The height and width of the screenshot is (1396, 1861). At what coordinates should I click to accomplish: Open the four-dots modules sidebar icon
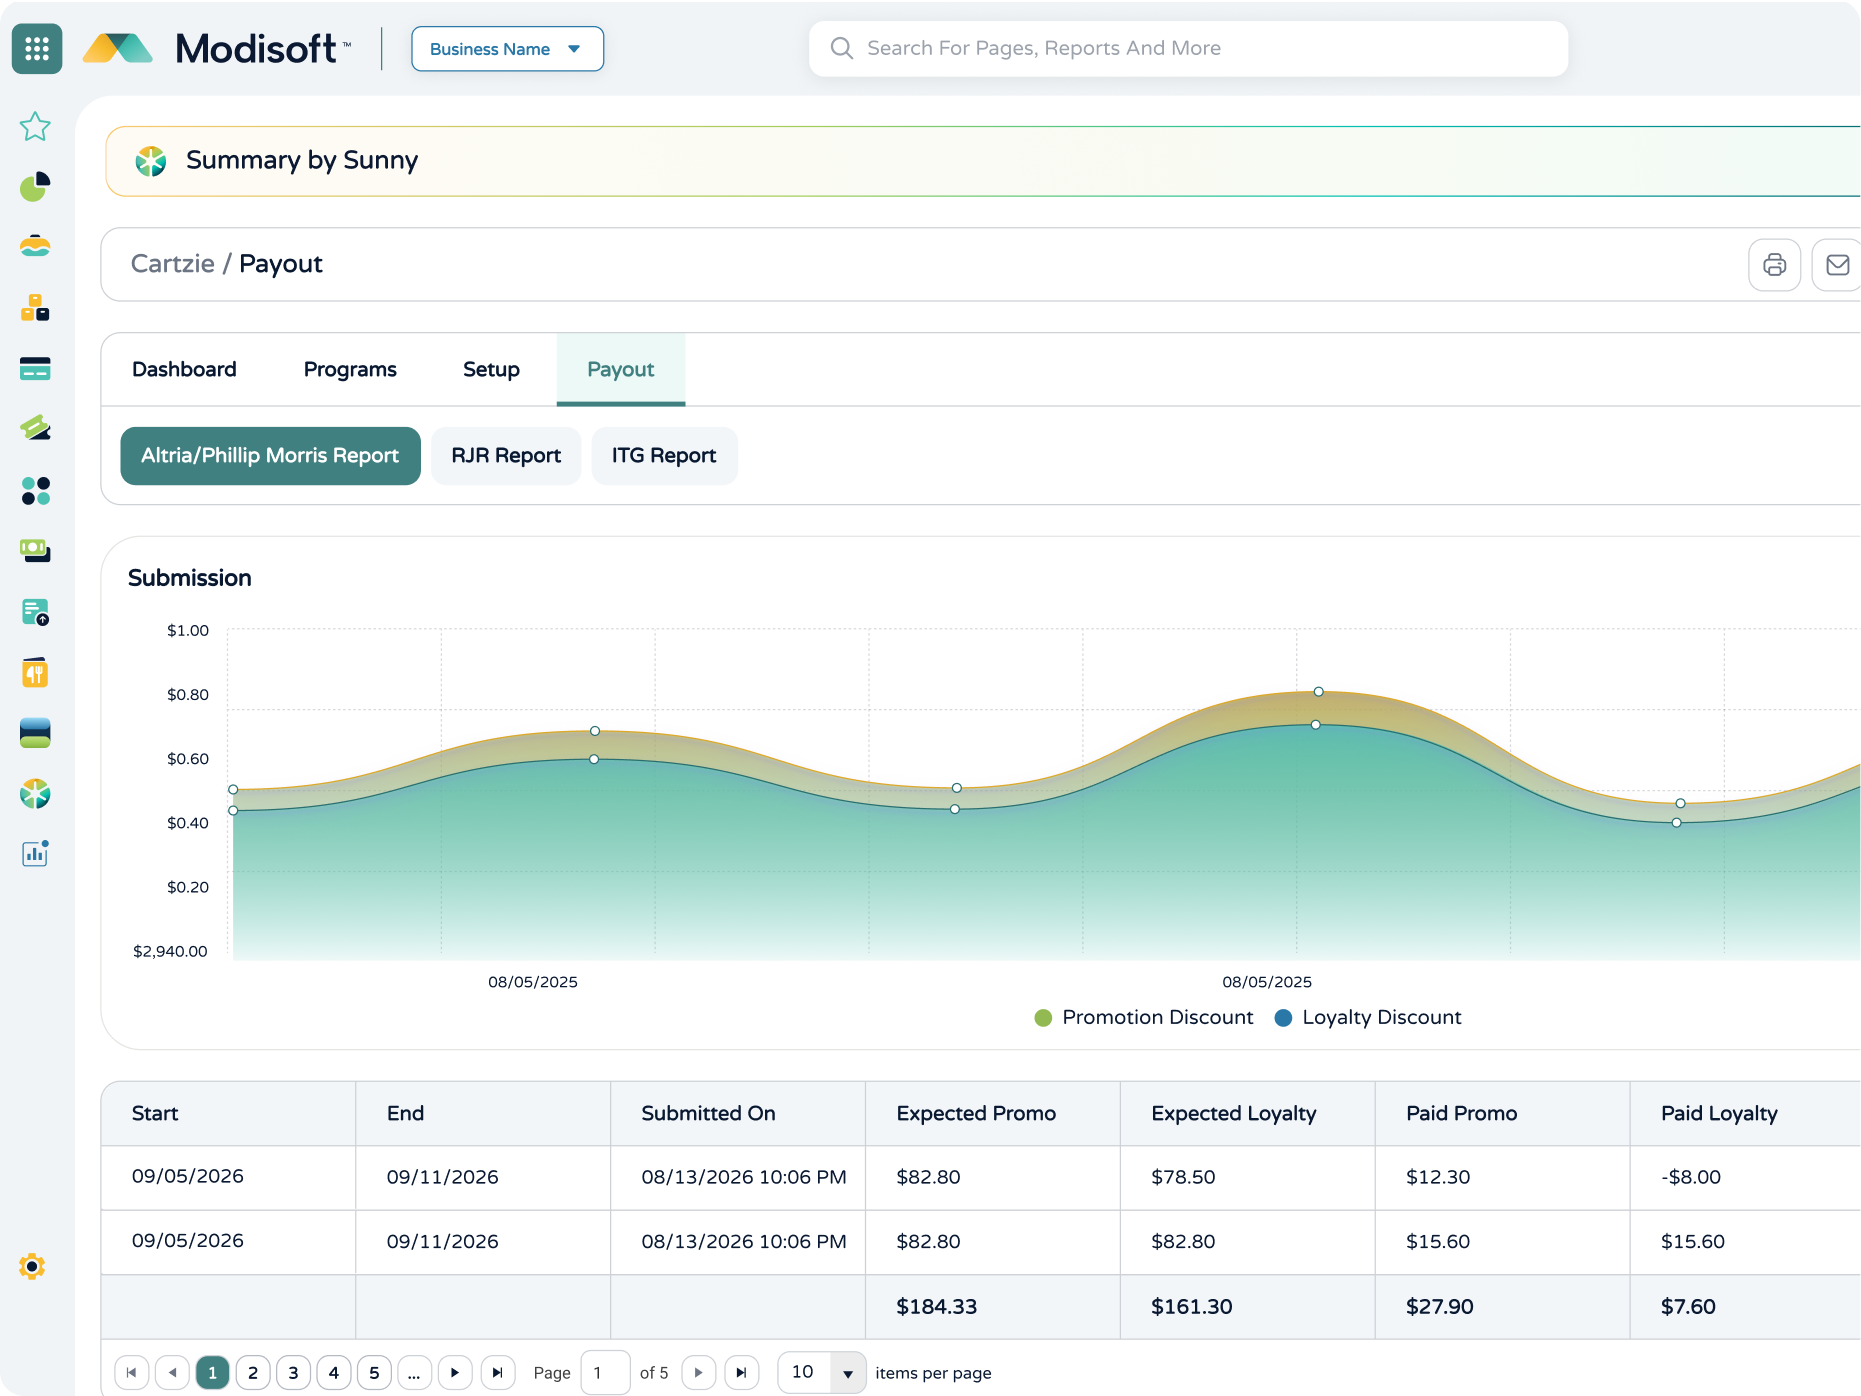tap(35, 491)
